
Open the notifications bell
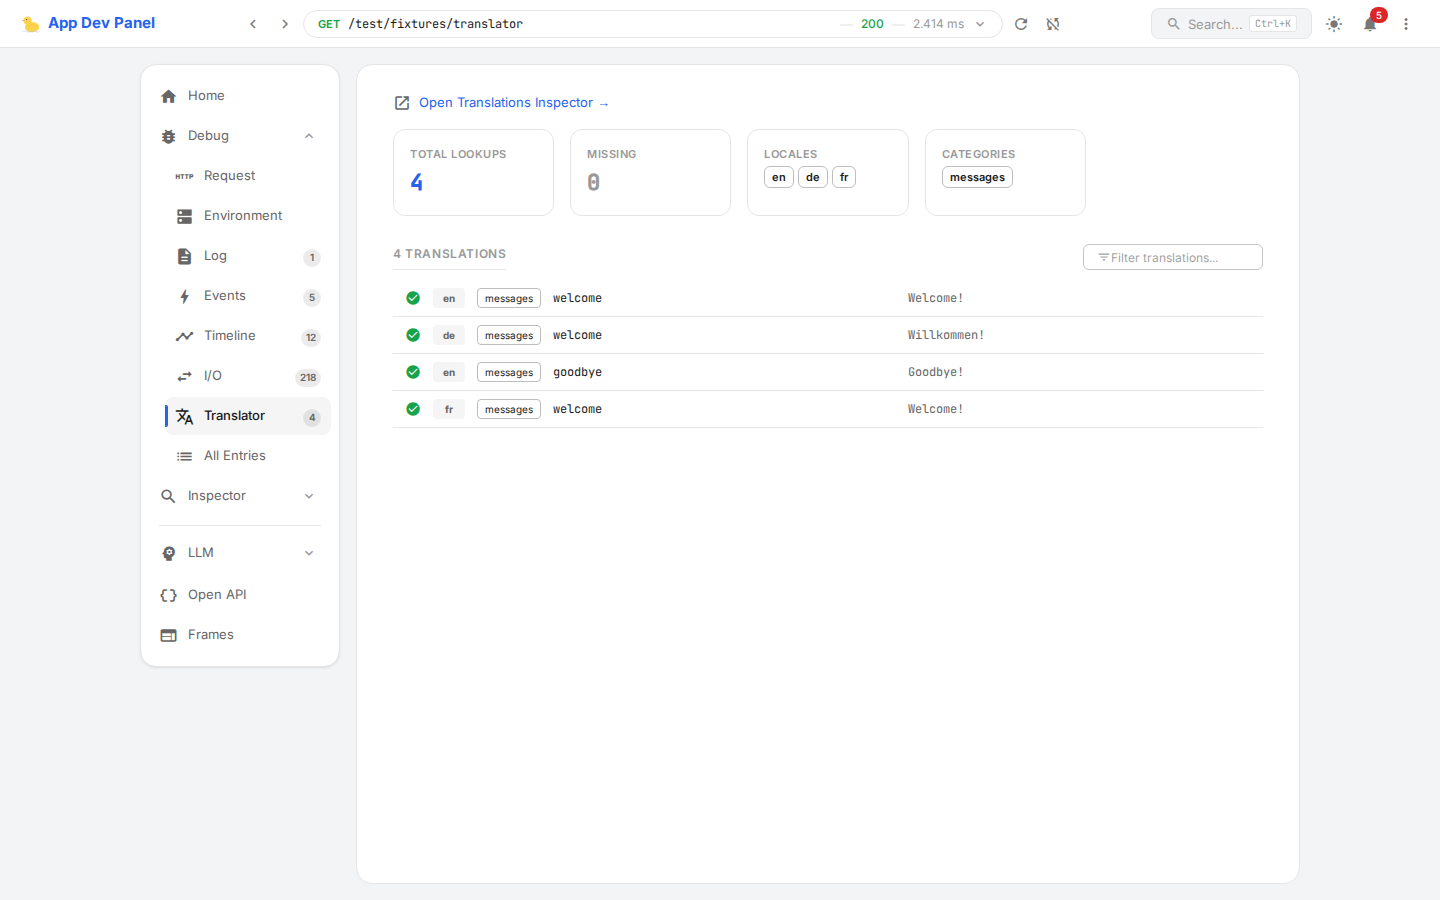[x=1370, y=24]
